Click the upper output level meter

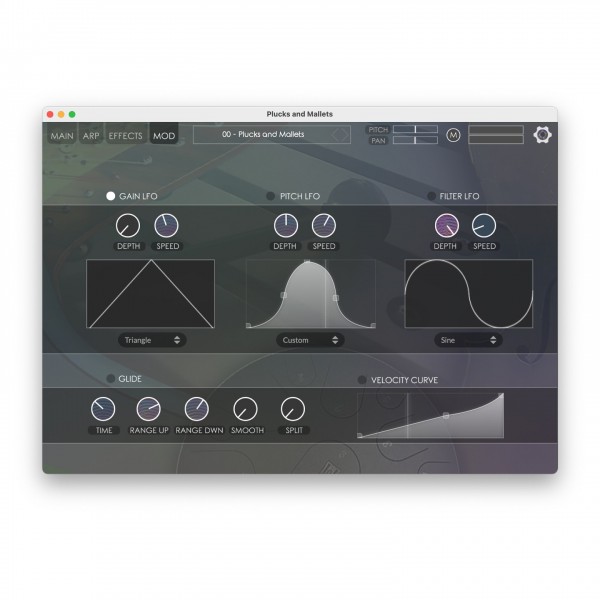tap(496, 130)
